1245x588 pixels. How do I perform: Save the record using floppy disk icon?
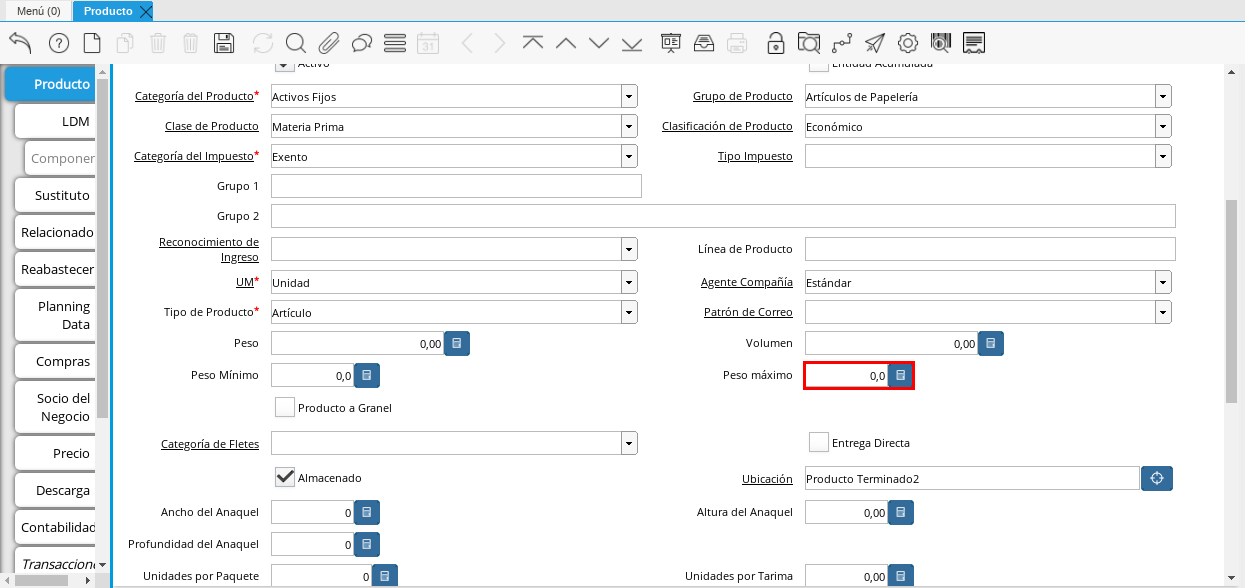pyautogui.click(x=224, y=43)
